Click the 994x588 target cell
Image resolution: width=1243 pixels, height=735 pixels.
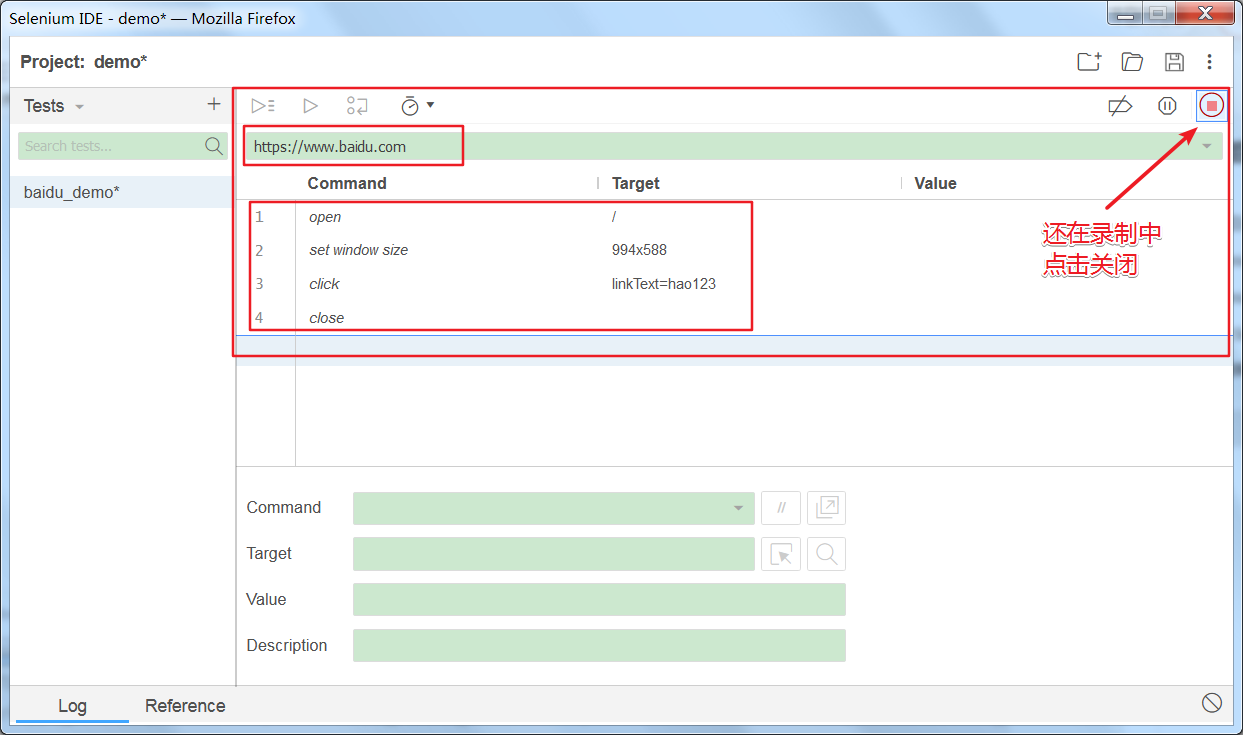click(x=639, y=250)
